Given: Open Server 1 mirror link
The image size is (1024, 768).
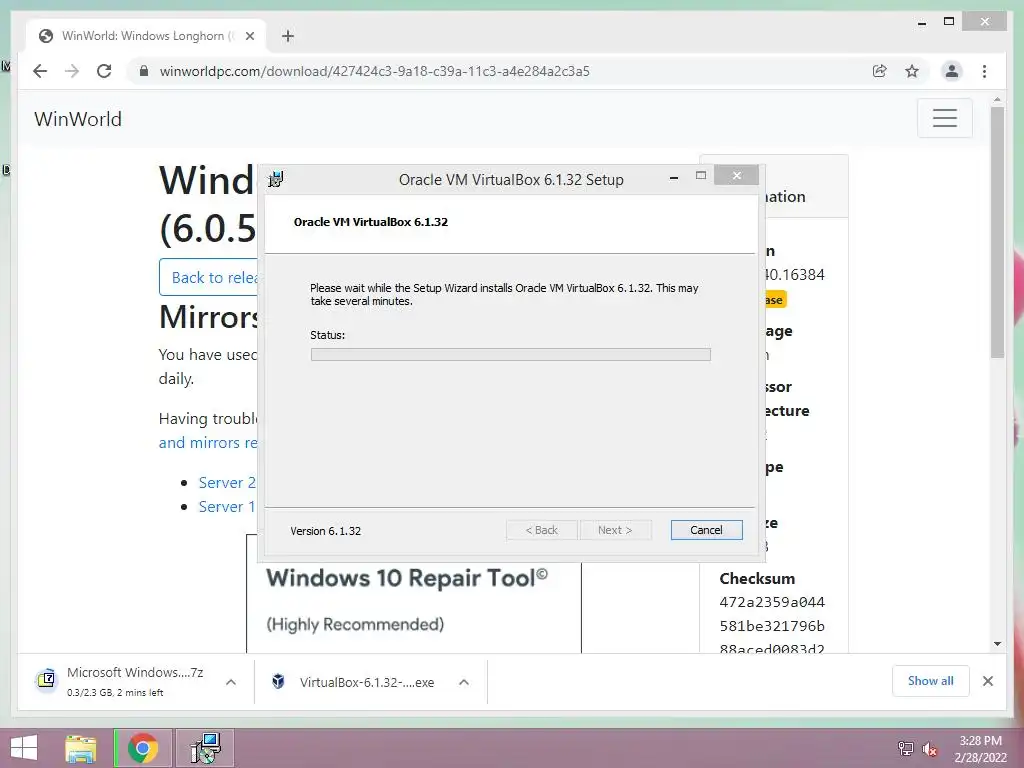Looking at the screenshot, I should point(227,507).
